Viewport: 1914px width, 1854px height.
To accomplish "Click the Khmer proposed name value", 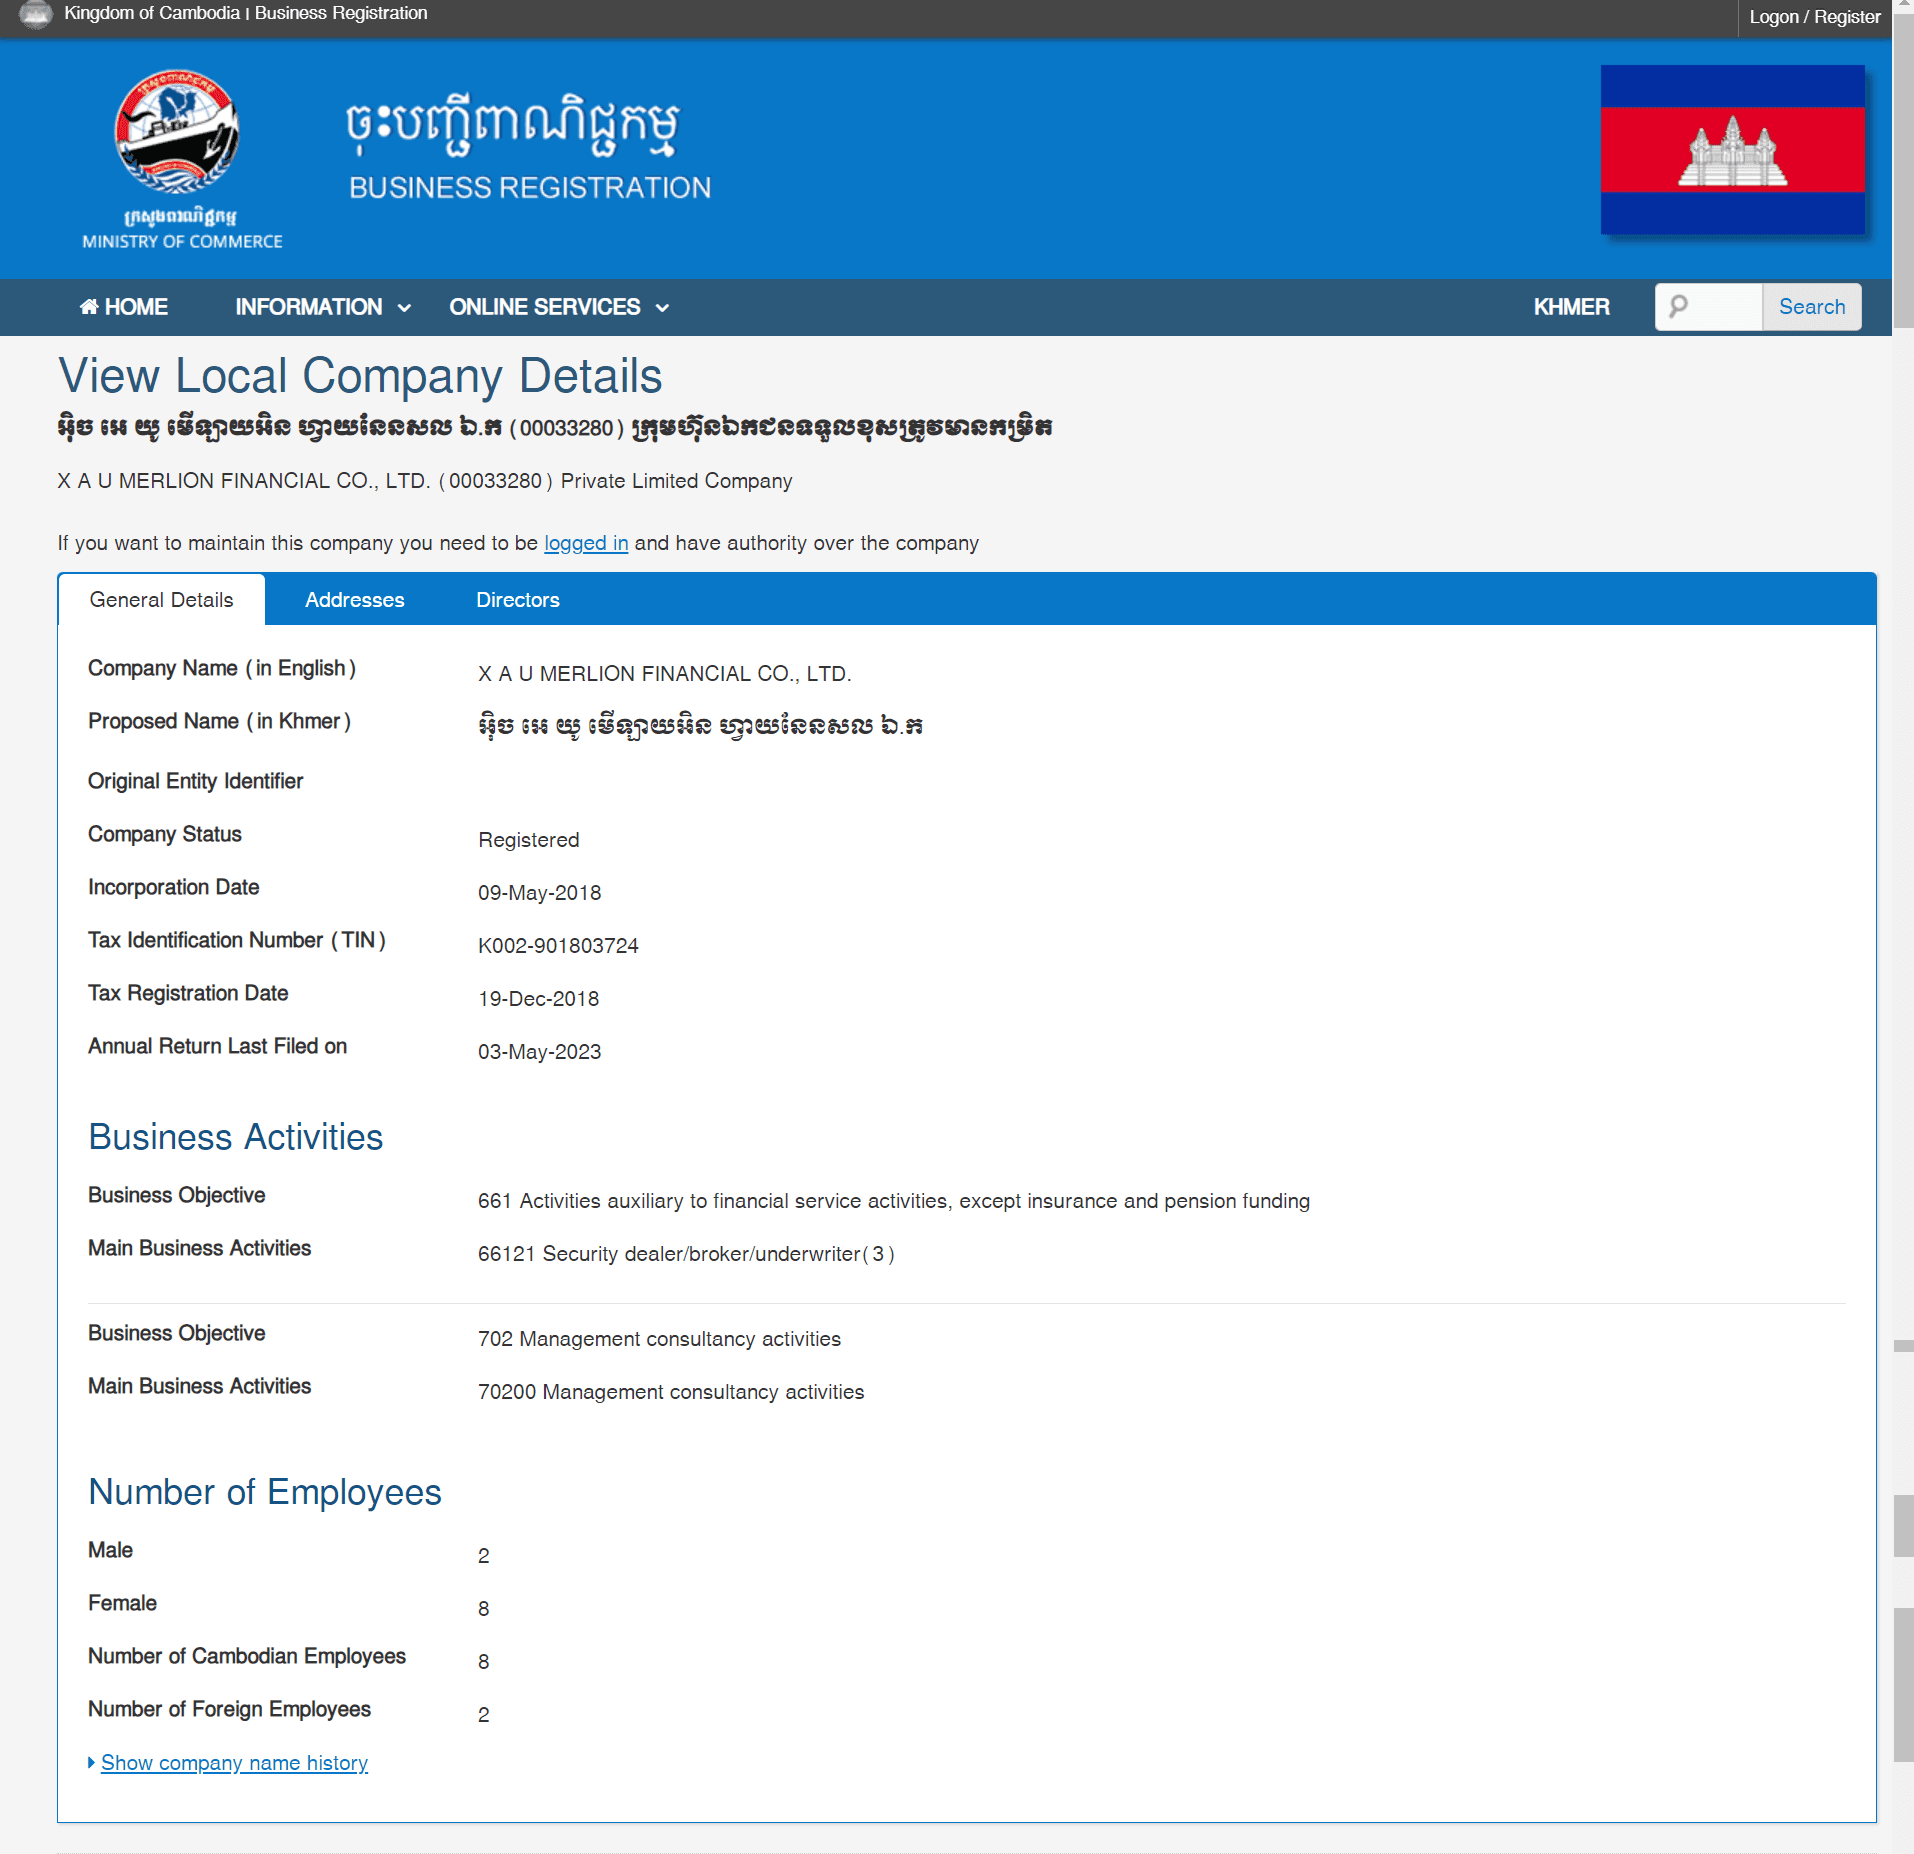I will 700,727.
